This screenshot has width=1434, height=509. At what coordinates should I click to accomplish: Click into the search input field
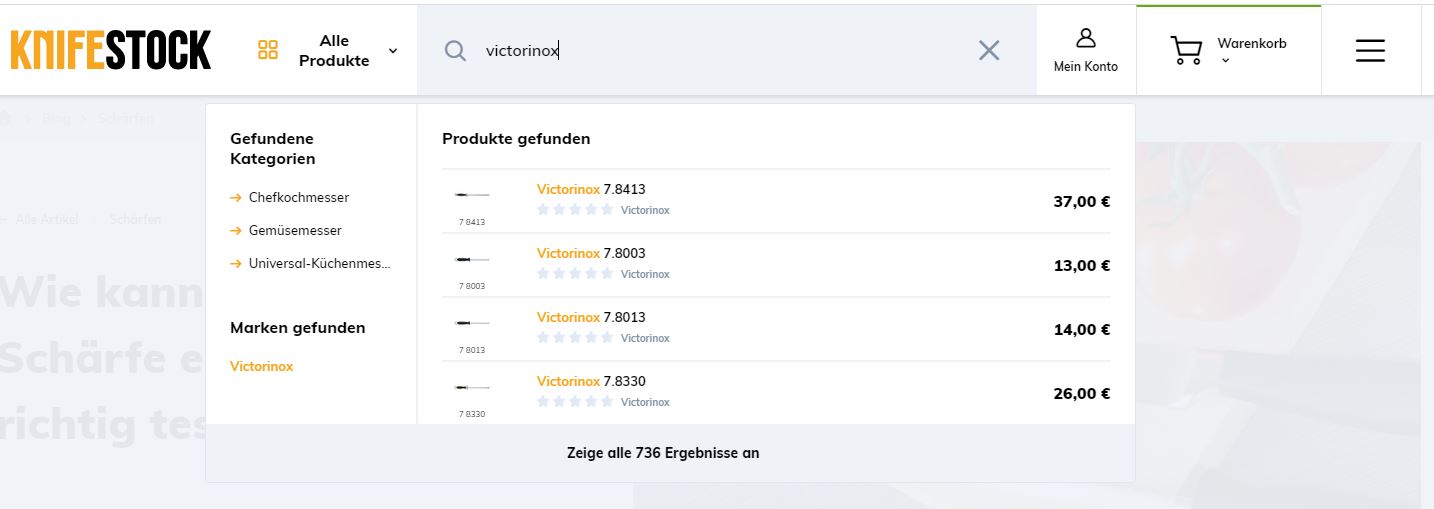click(x=720, y=51)
